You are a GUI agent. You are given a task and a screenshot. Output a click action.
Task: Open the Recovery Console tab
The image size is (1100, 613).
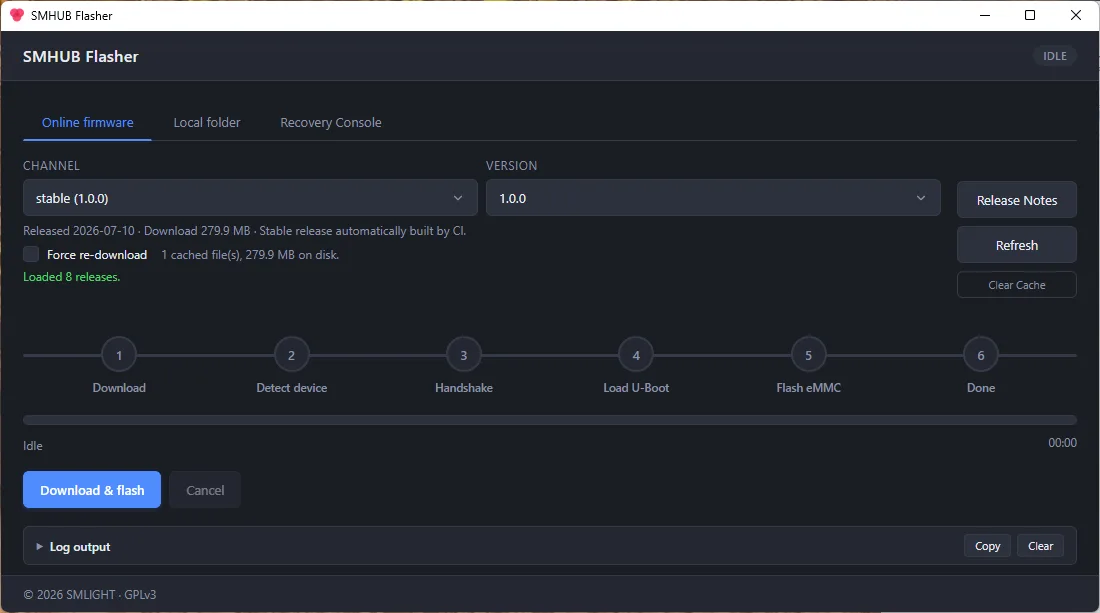(x=331, y=122)
